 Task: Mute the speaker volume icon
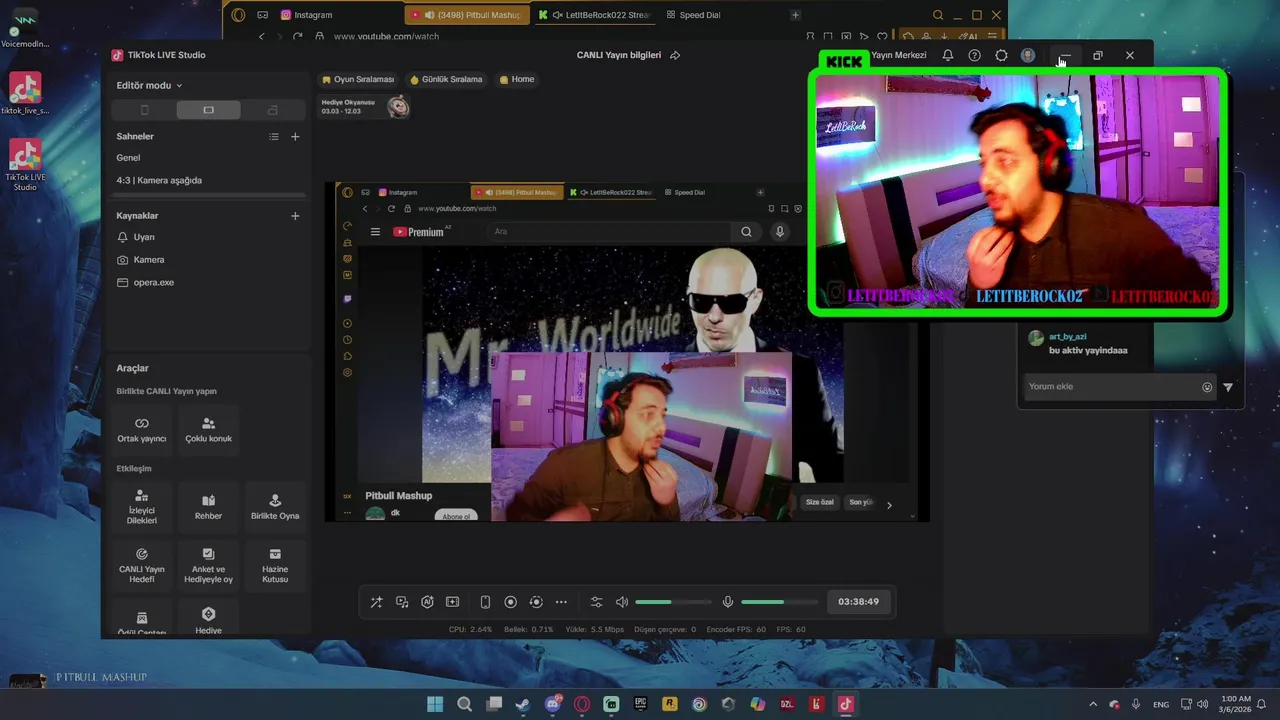pyautogui.click(x=622, y=602)
